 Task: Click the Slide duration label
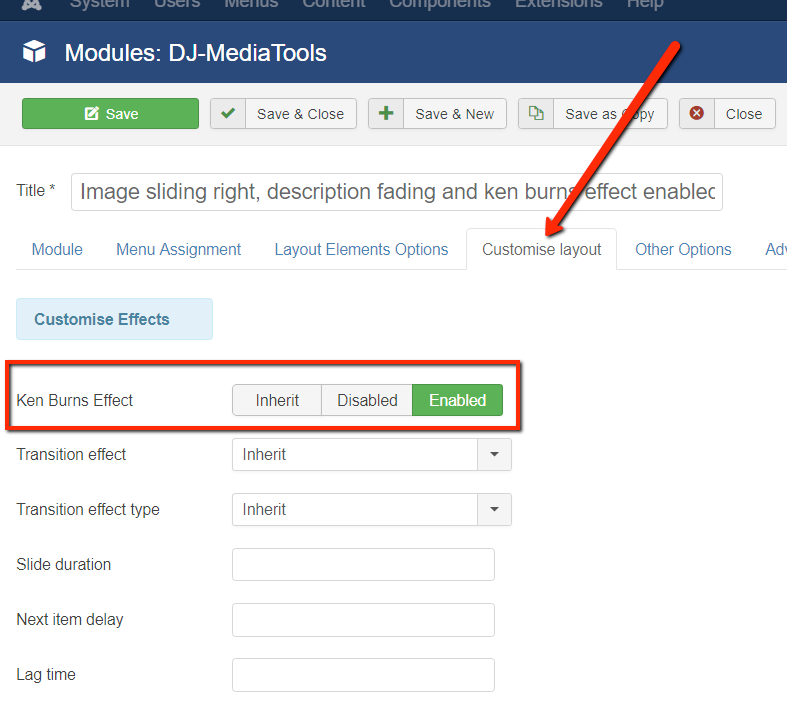(x=63, y=564)
